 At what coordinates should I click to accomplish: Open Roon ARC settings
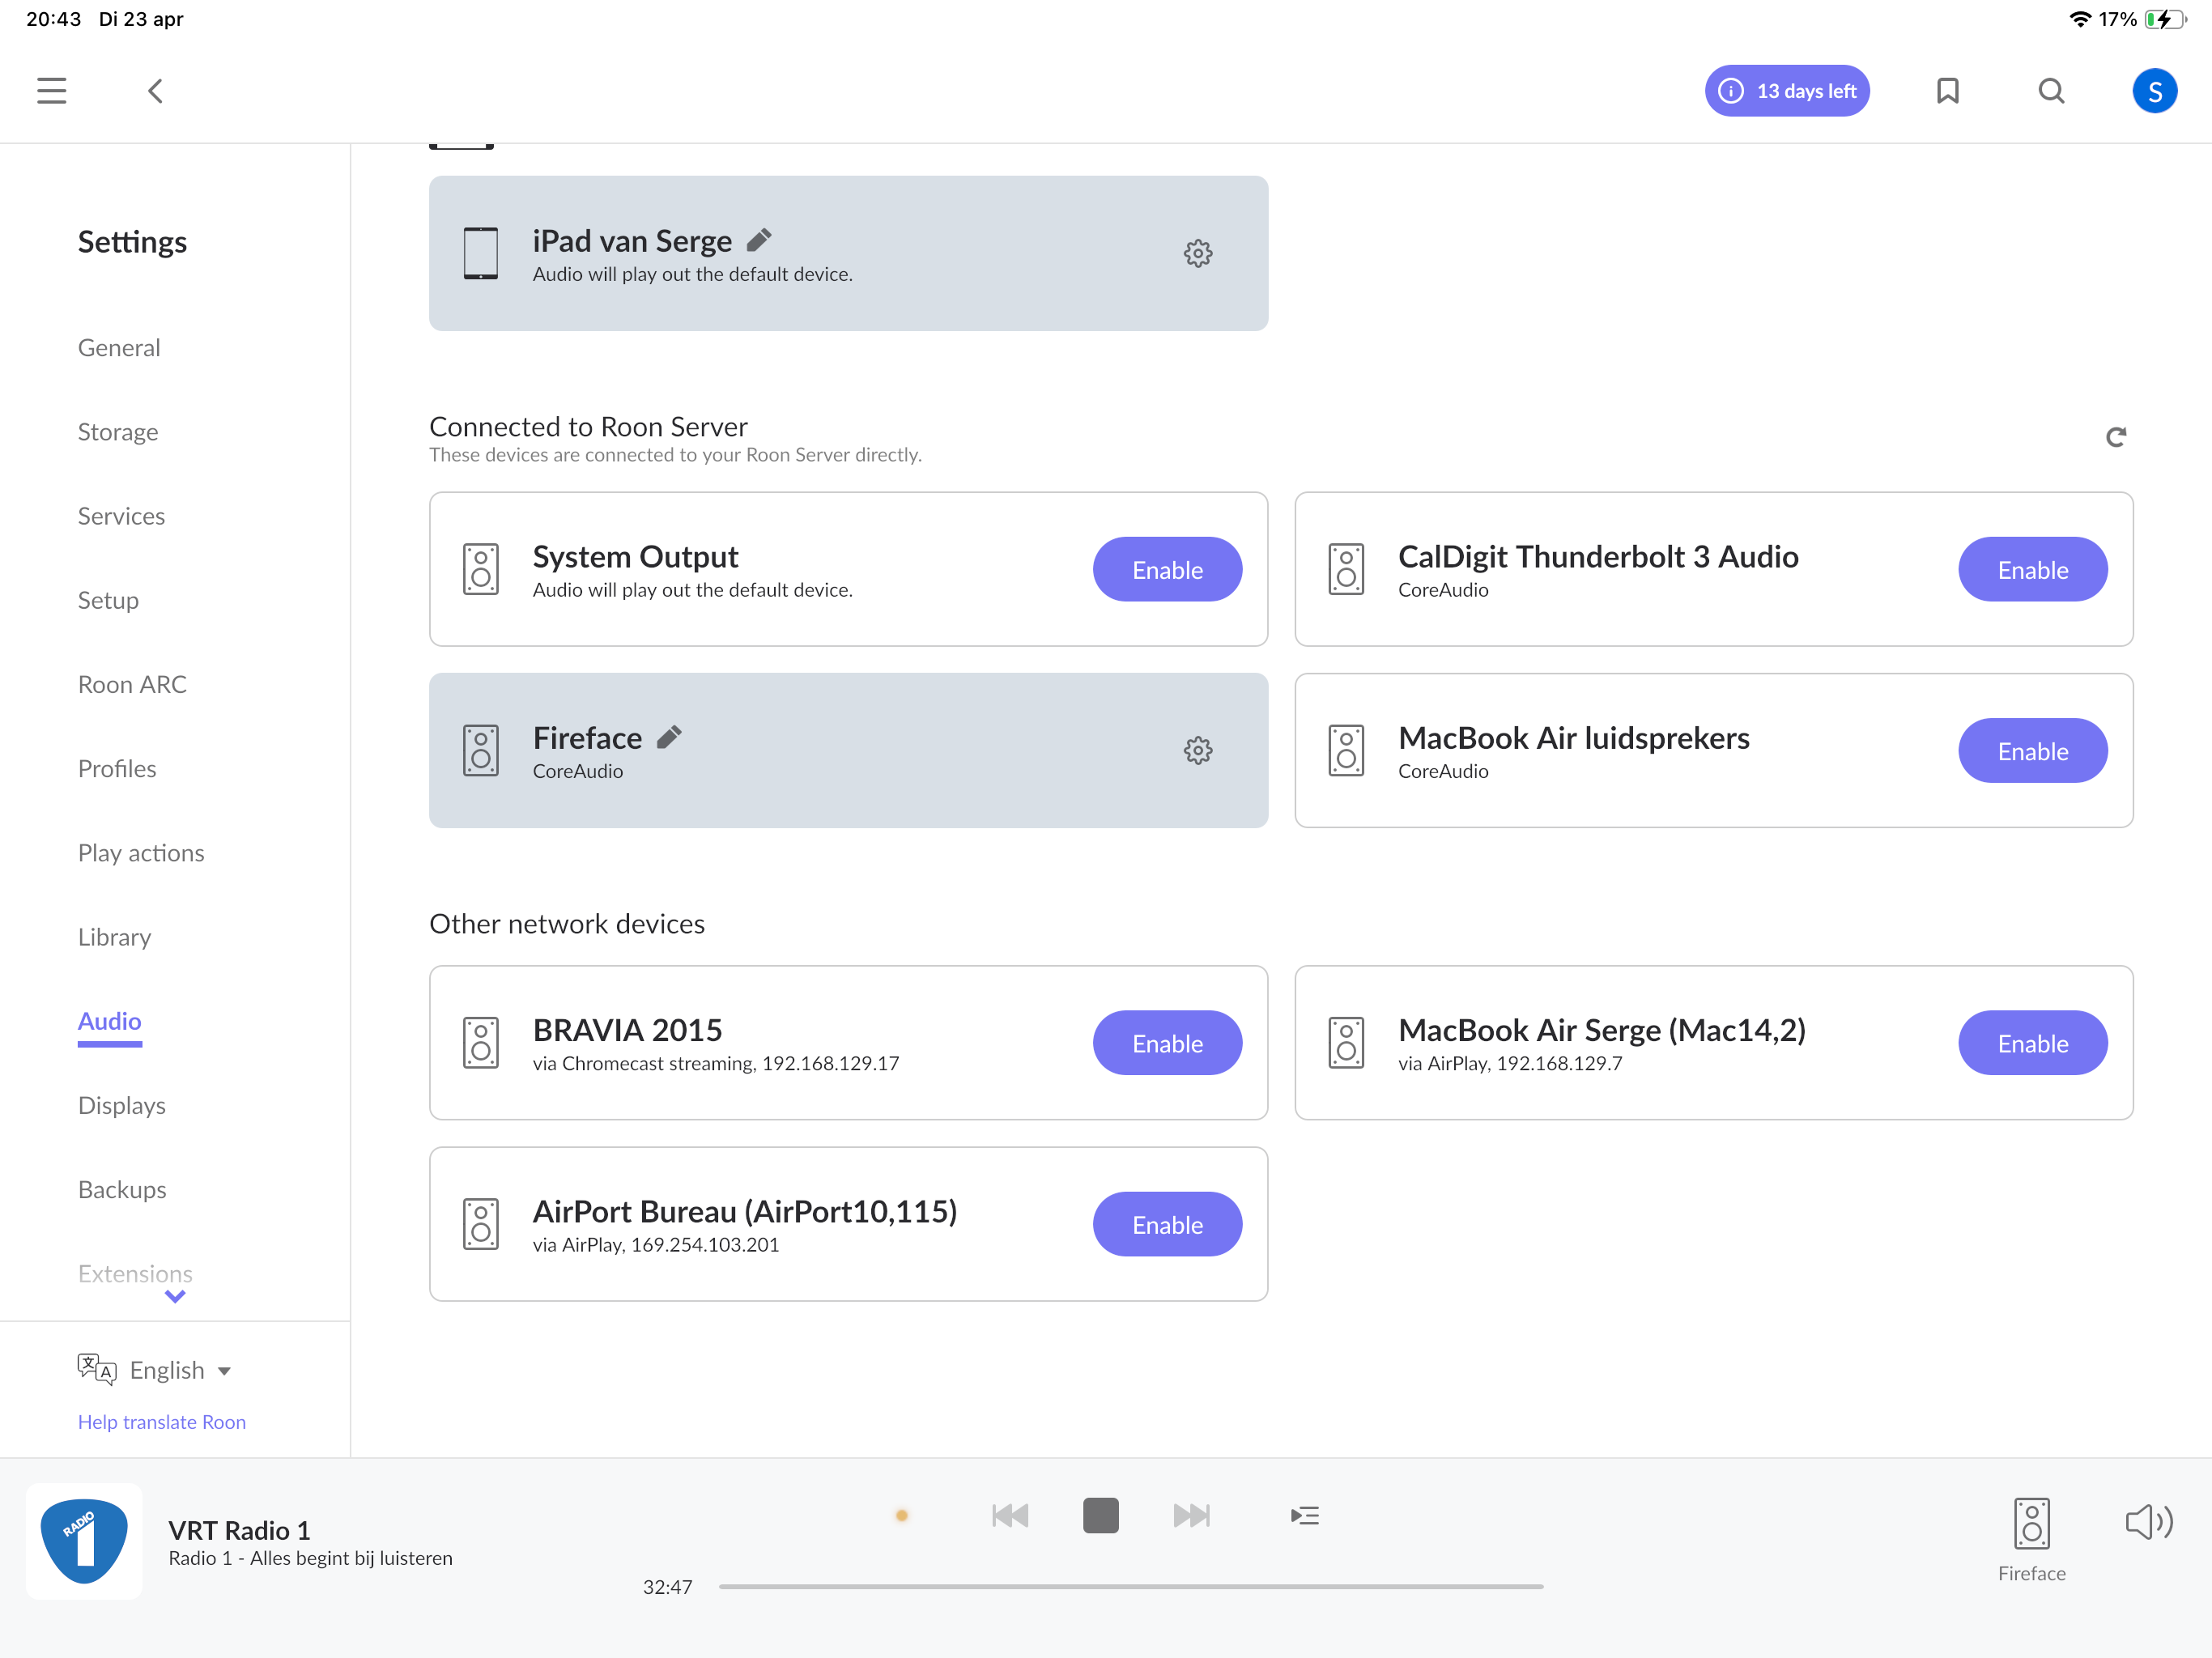tap(132, 684)
